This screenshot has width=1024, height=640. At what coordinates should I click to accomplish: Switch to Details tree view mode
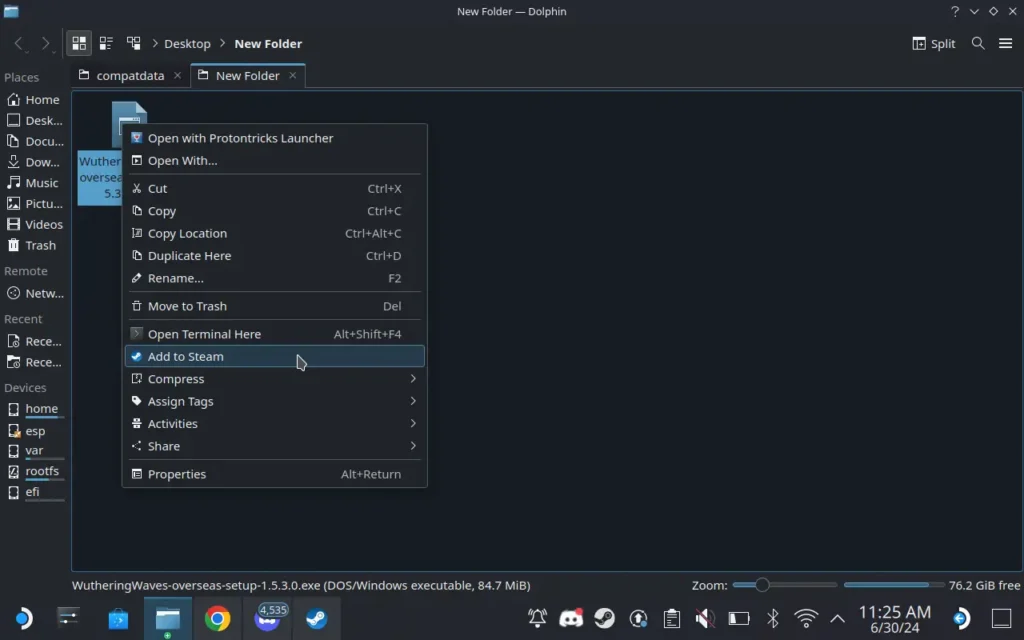point(134,44)
